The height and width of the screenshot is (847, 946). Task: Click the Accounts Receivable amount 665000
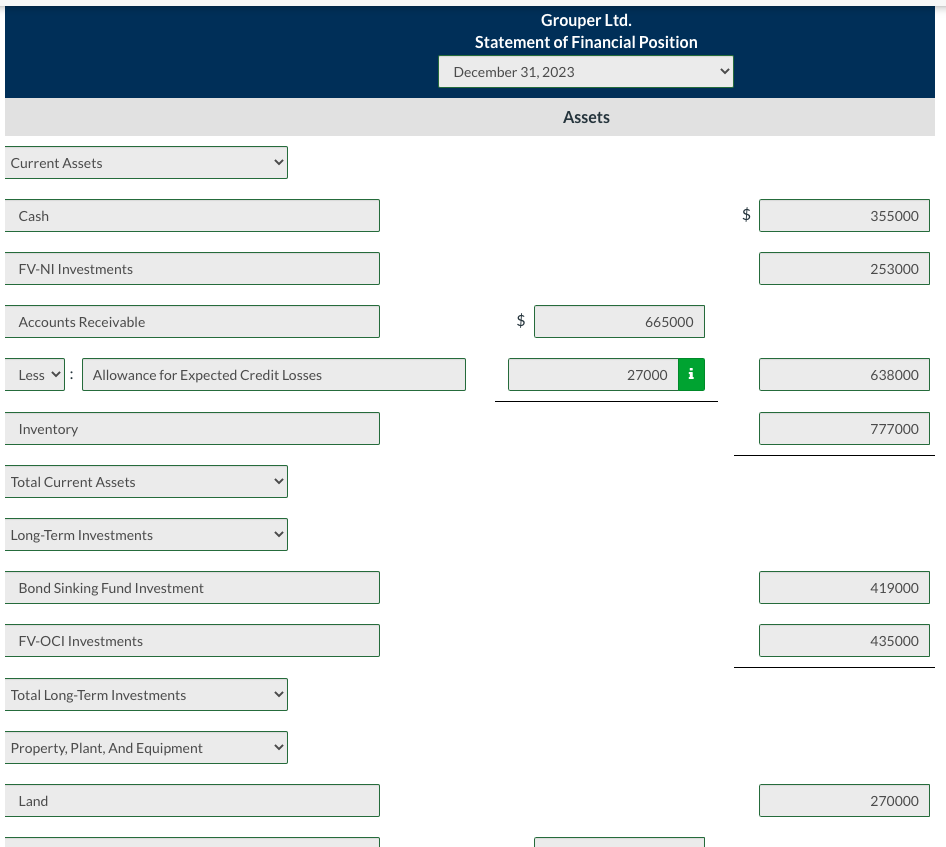click(x=619, y=322)
